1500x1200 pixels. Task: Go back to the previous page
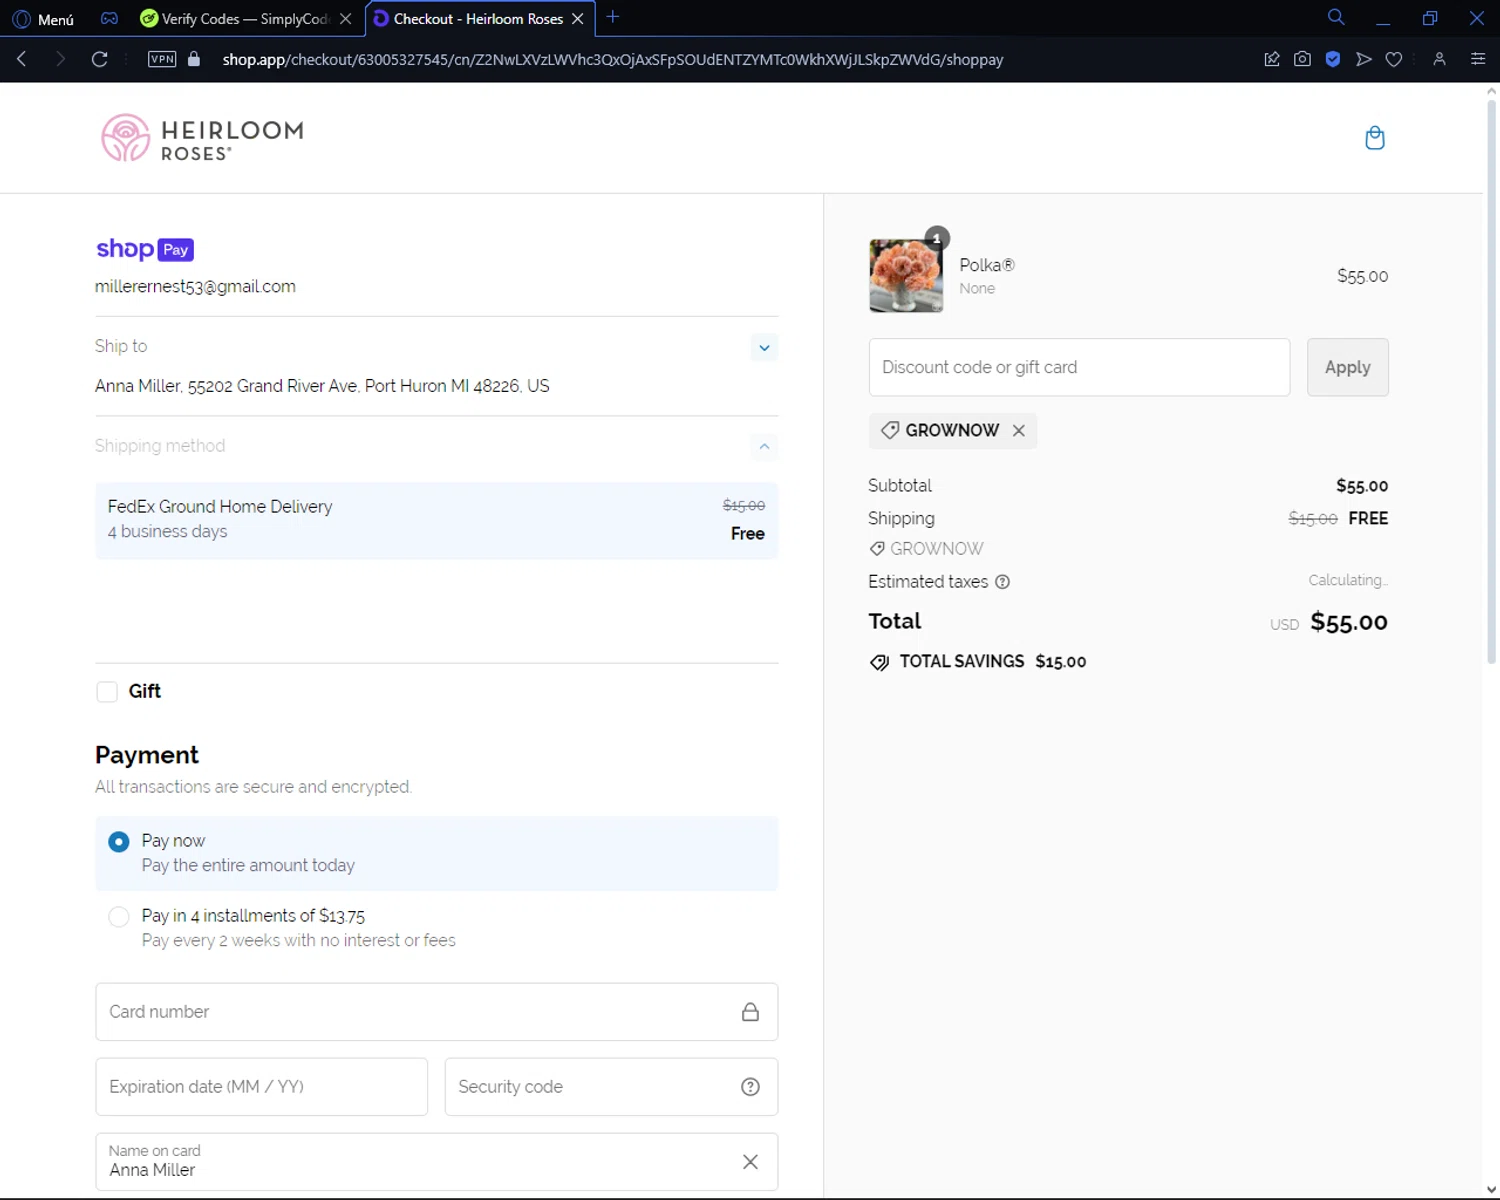tap(21, 59)
